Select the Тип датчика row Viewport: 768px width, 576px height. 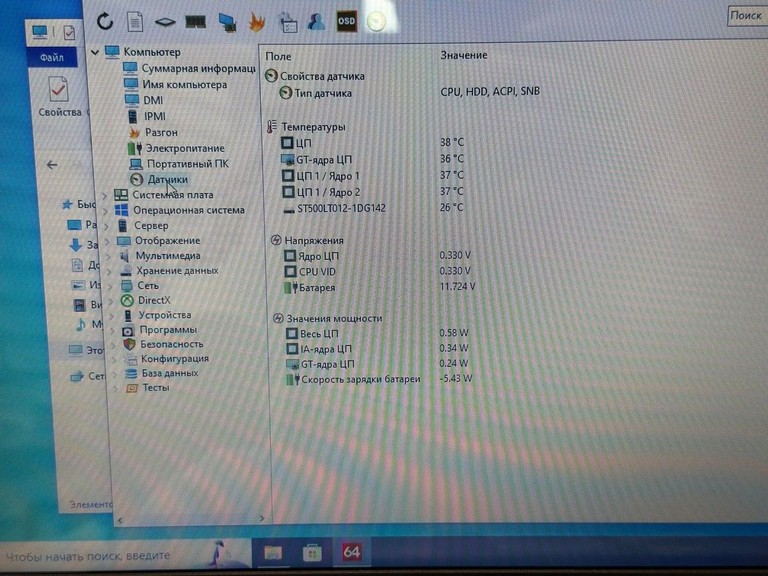click(x=409, y=92)
